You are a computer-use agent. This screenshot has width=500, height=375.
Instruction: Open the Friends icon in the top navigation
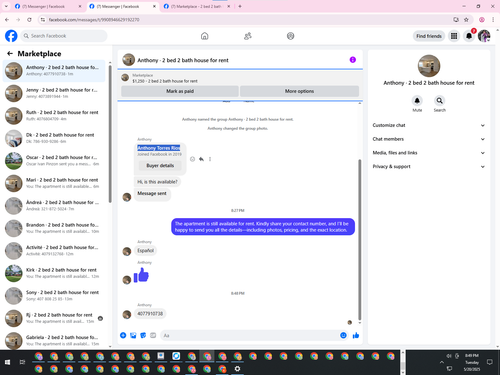pyautogui.click(x=248, y=36)
